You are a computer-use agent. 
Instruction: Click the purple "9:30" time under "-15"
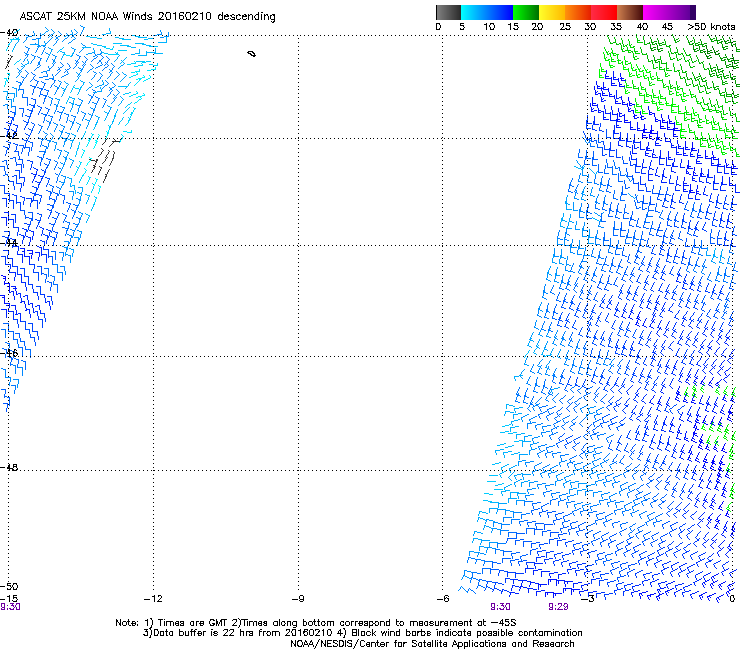(10, 607)
